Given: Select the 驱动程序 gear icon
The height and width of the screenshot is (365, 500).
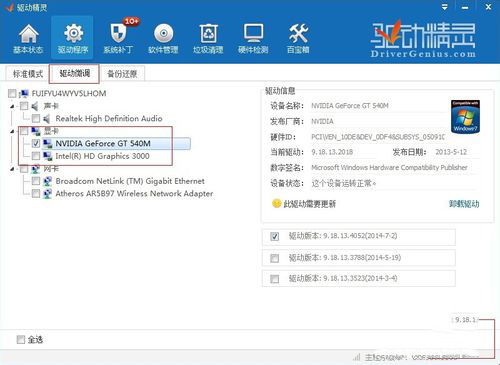Looking at the screenshot, I should click(73, 33).
